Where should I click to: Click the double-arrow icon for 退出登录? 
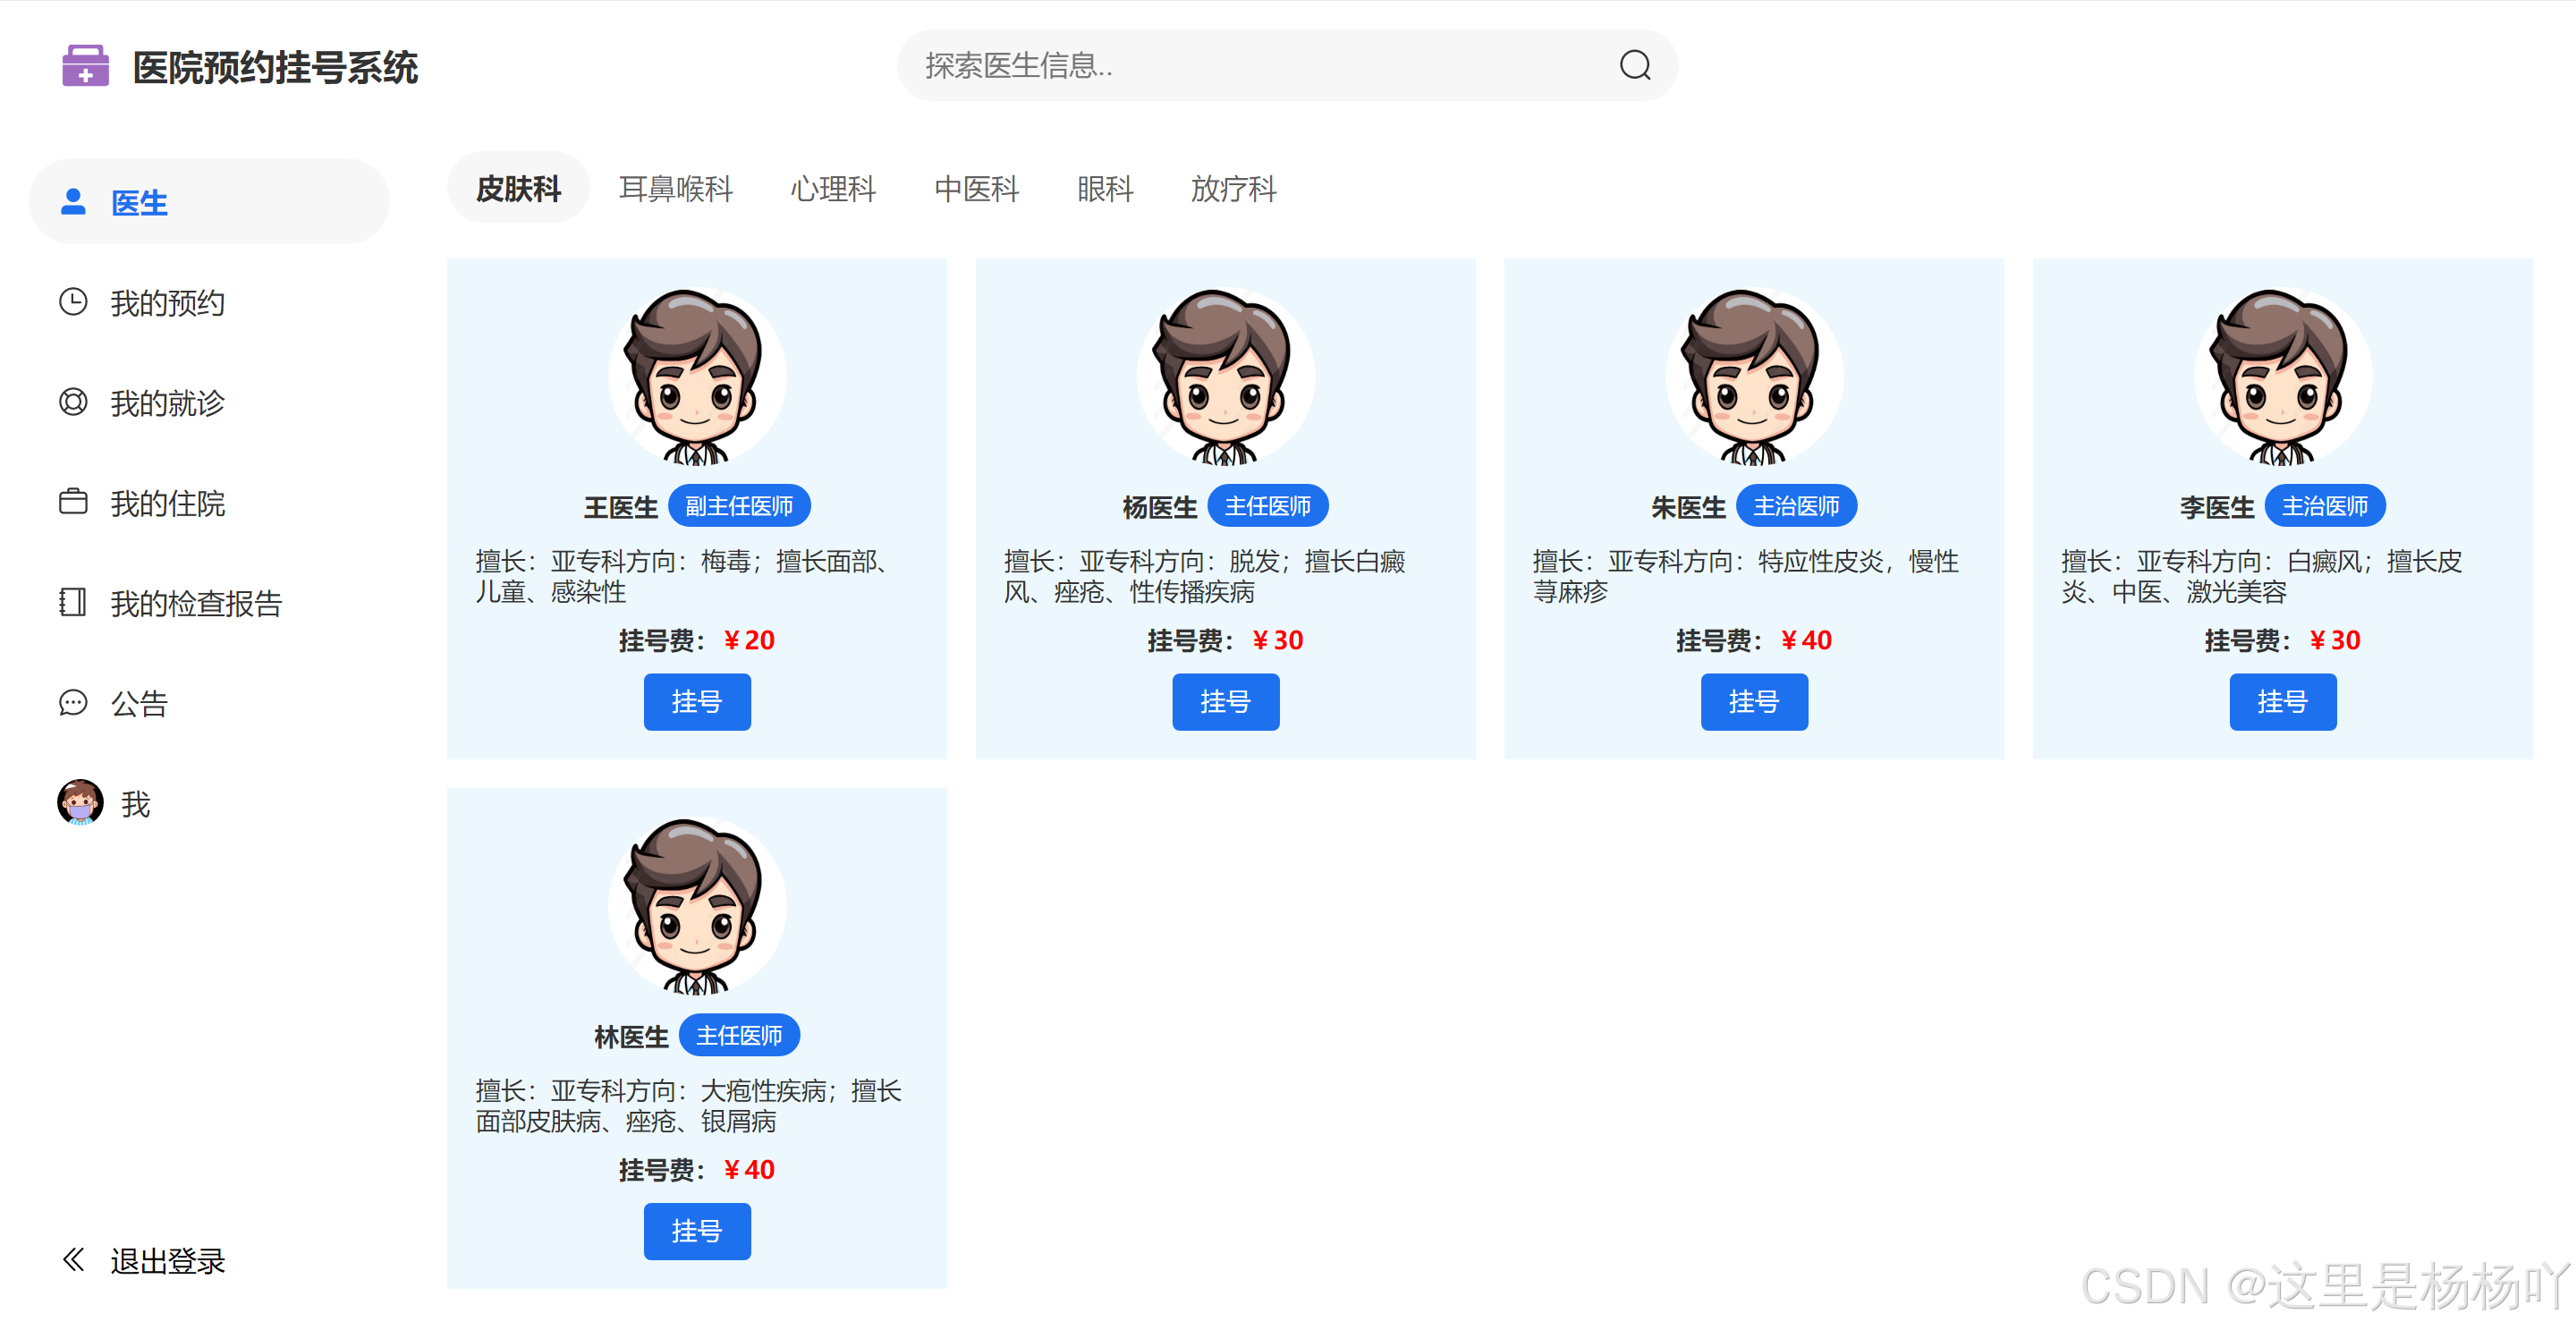point(73,1260)
